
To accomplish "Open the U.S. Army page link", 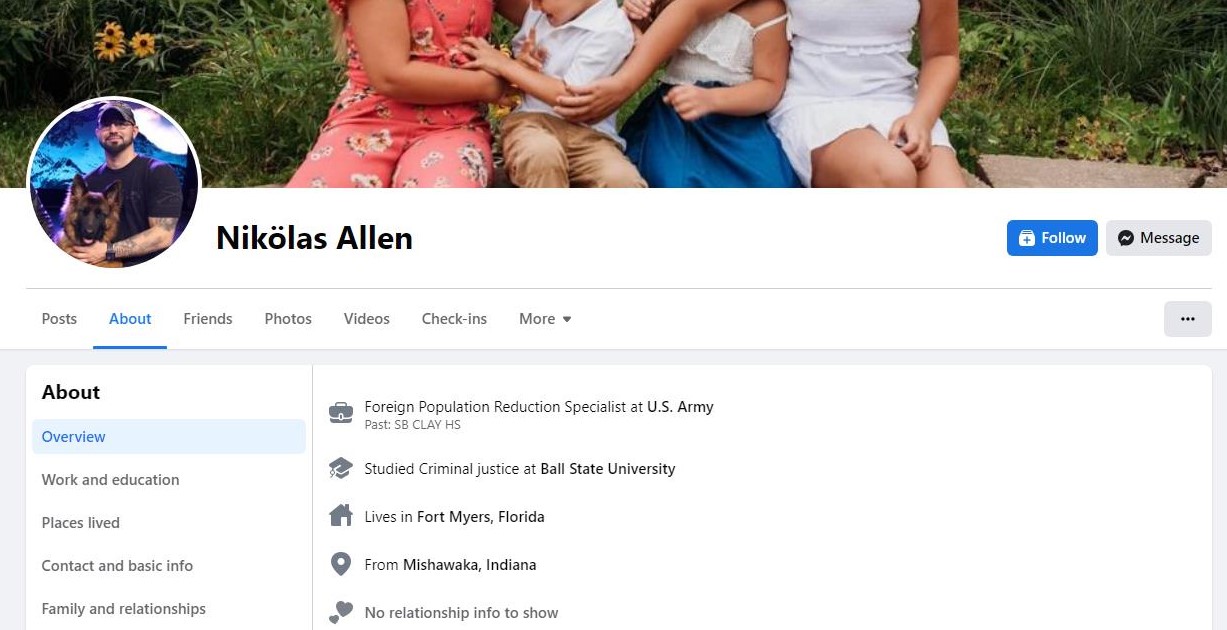I will 680,407.
